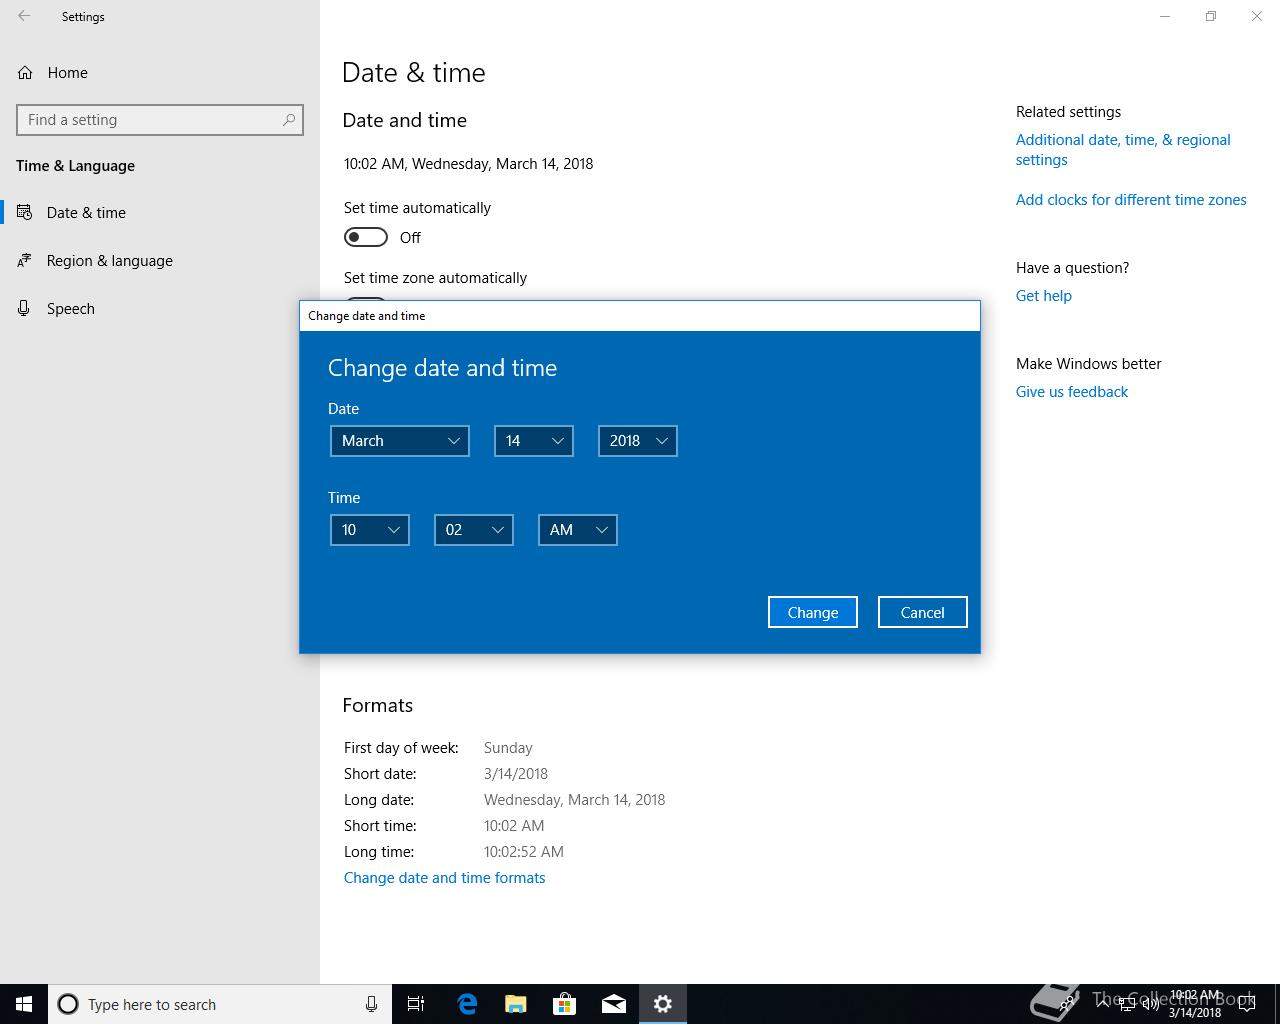Open Change date and time formats link
Screen dimensions: 1280x1024
444,878
